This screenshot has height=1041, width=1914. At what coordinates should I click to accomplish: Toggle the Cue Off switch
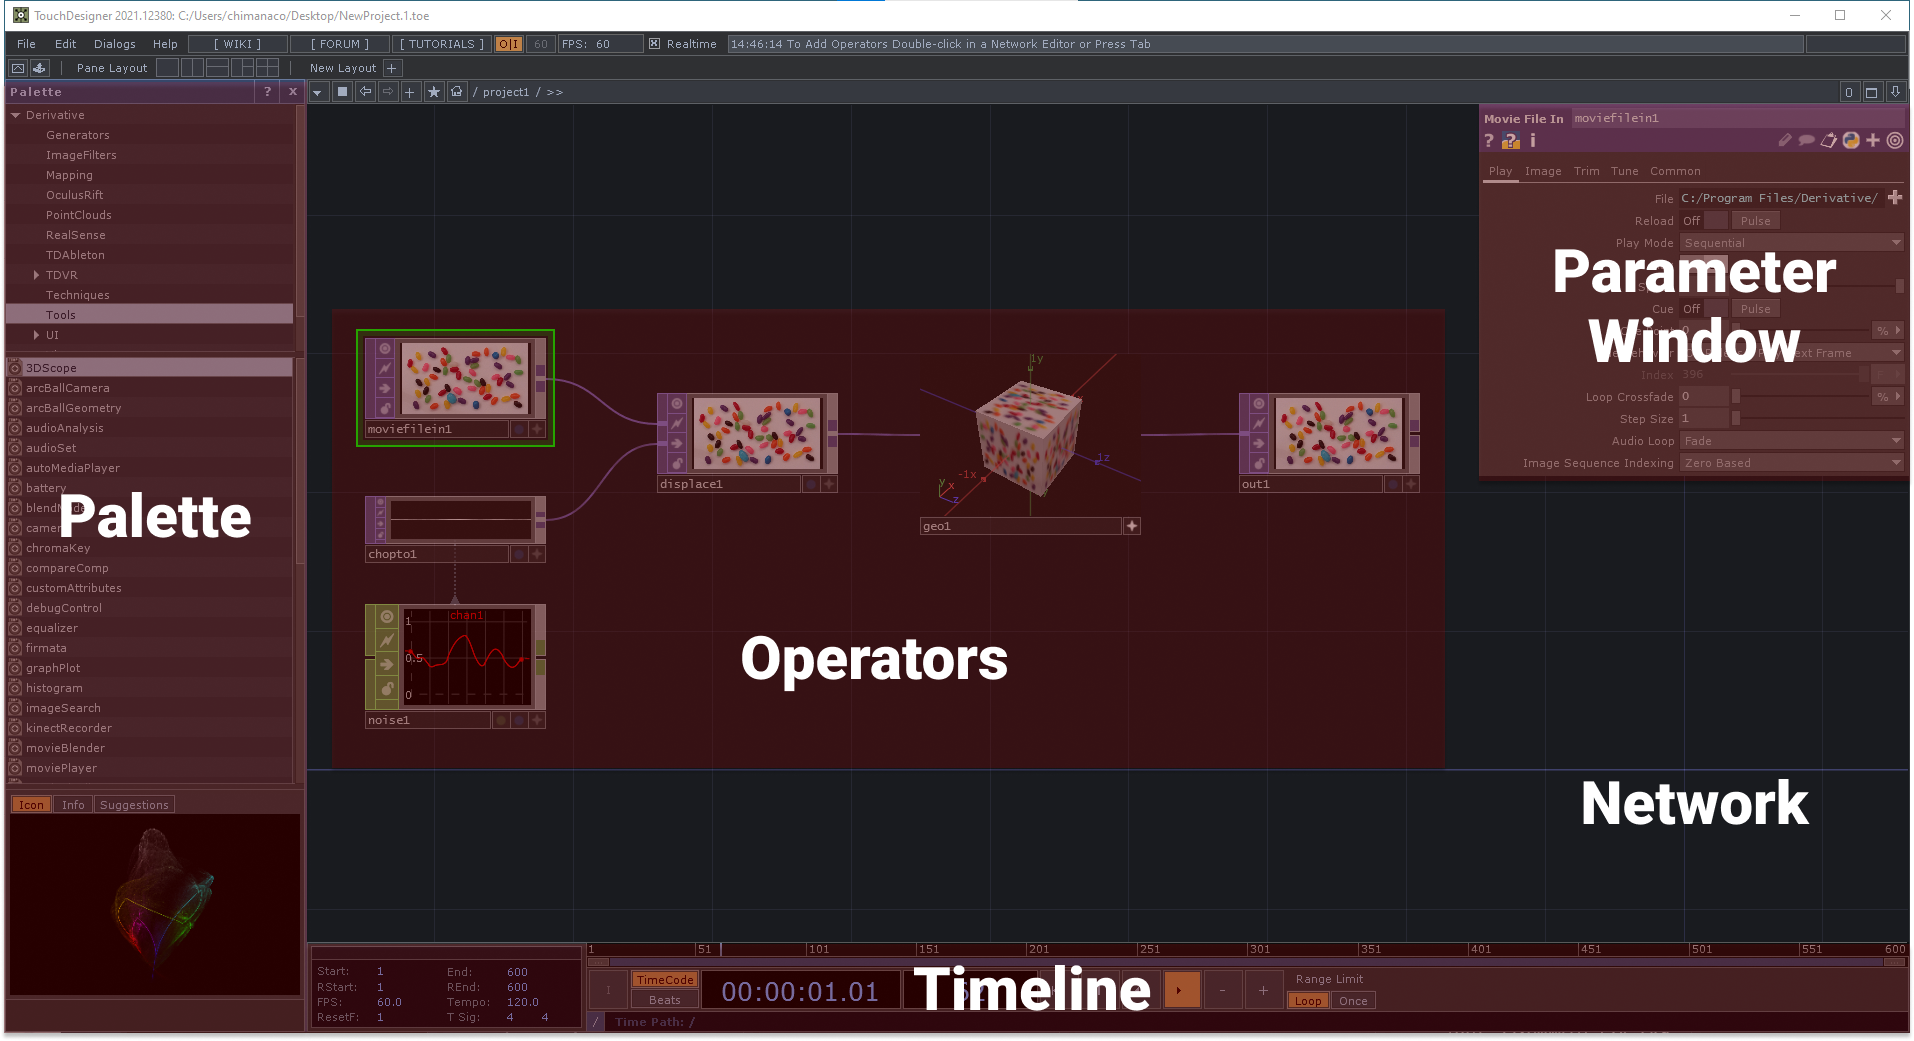click(x=1714, y=309)
